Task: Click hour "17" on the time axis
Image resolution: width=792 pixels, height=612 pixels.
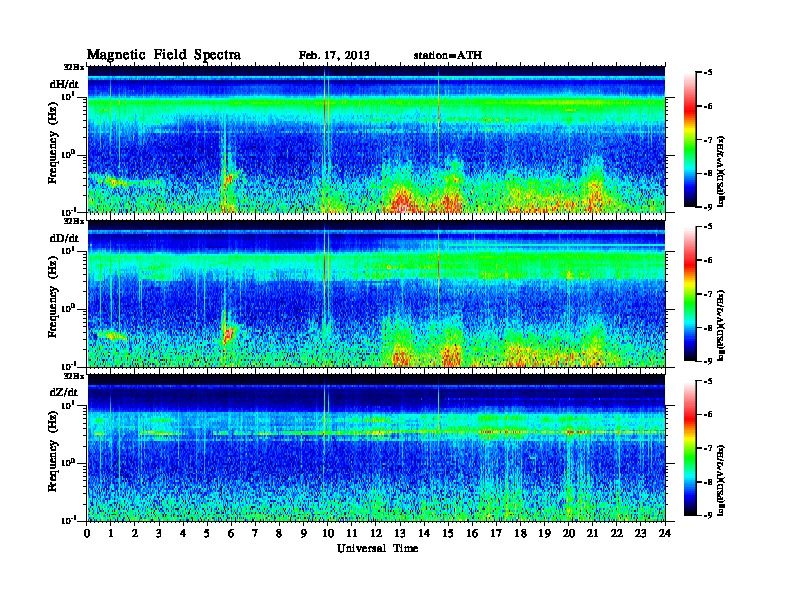Action: [x=497, y=533]
